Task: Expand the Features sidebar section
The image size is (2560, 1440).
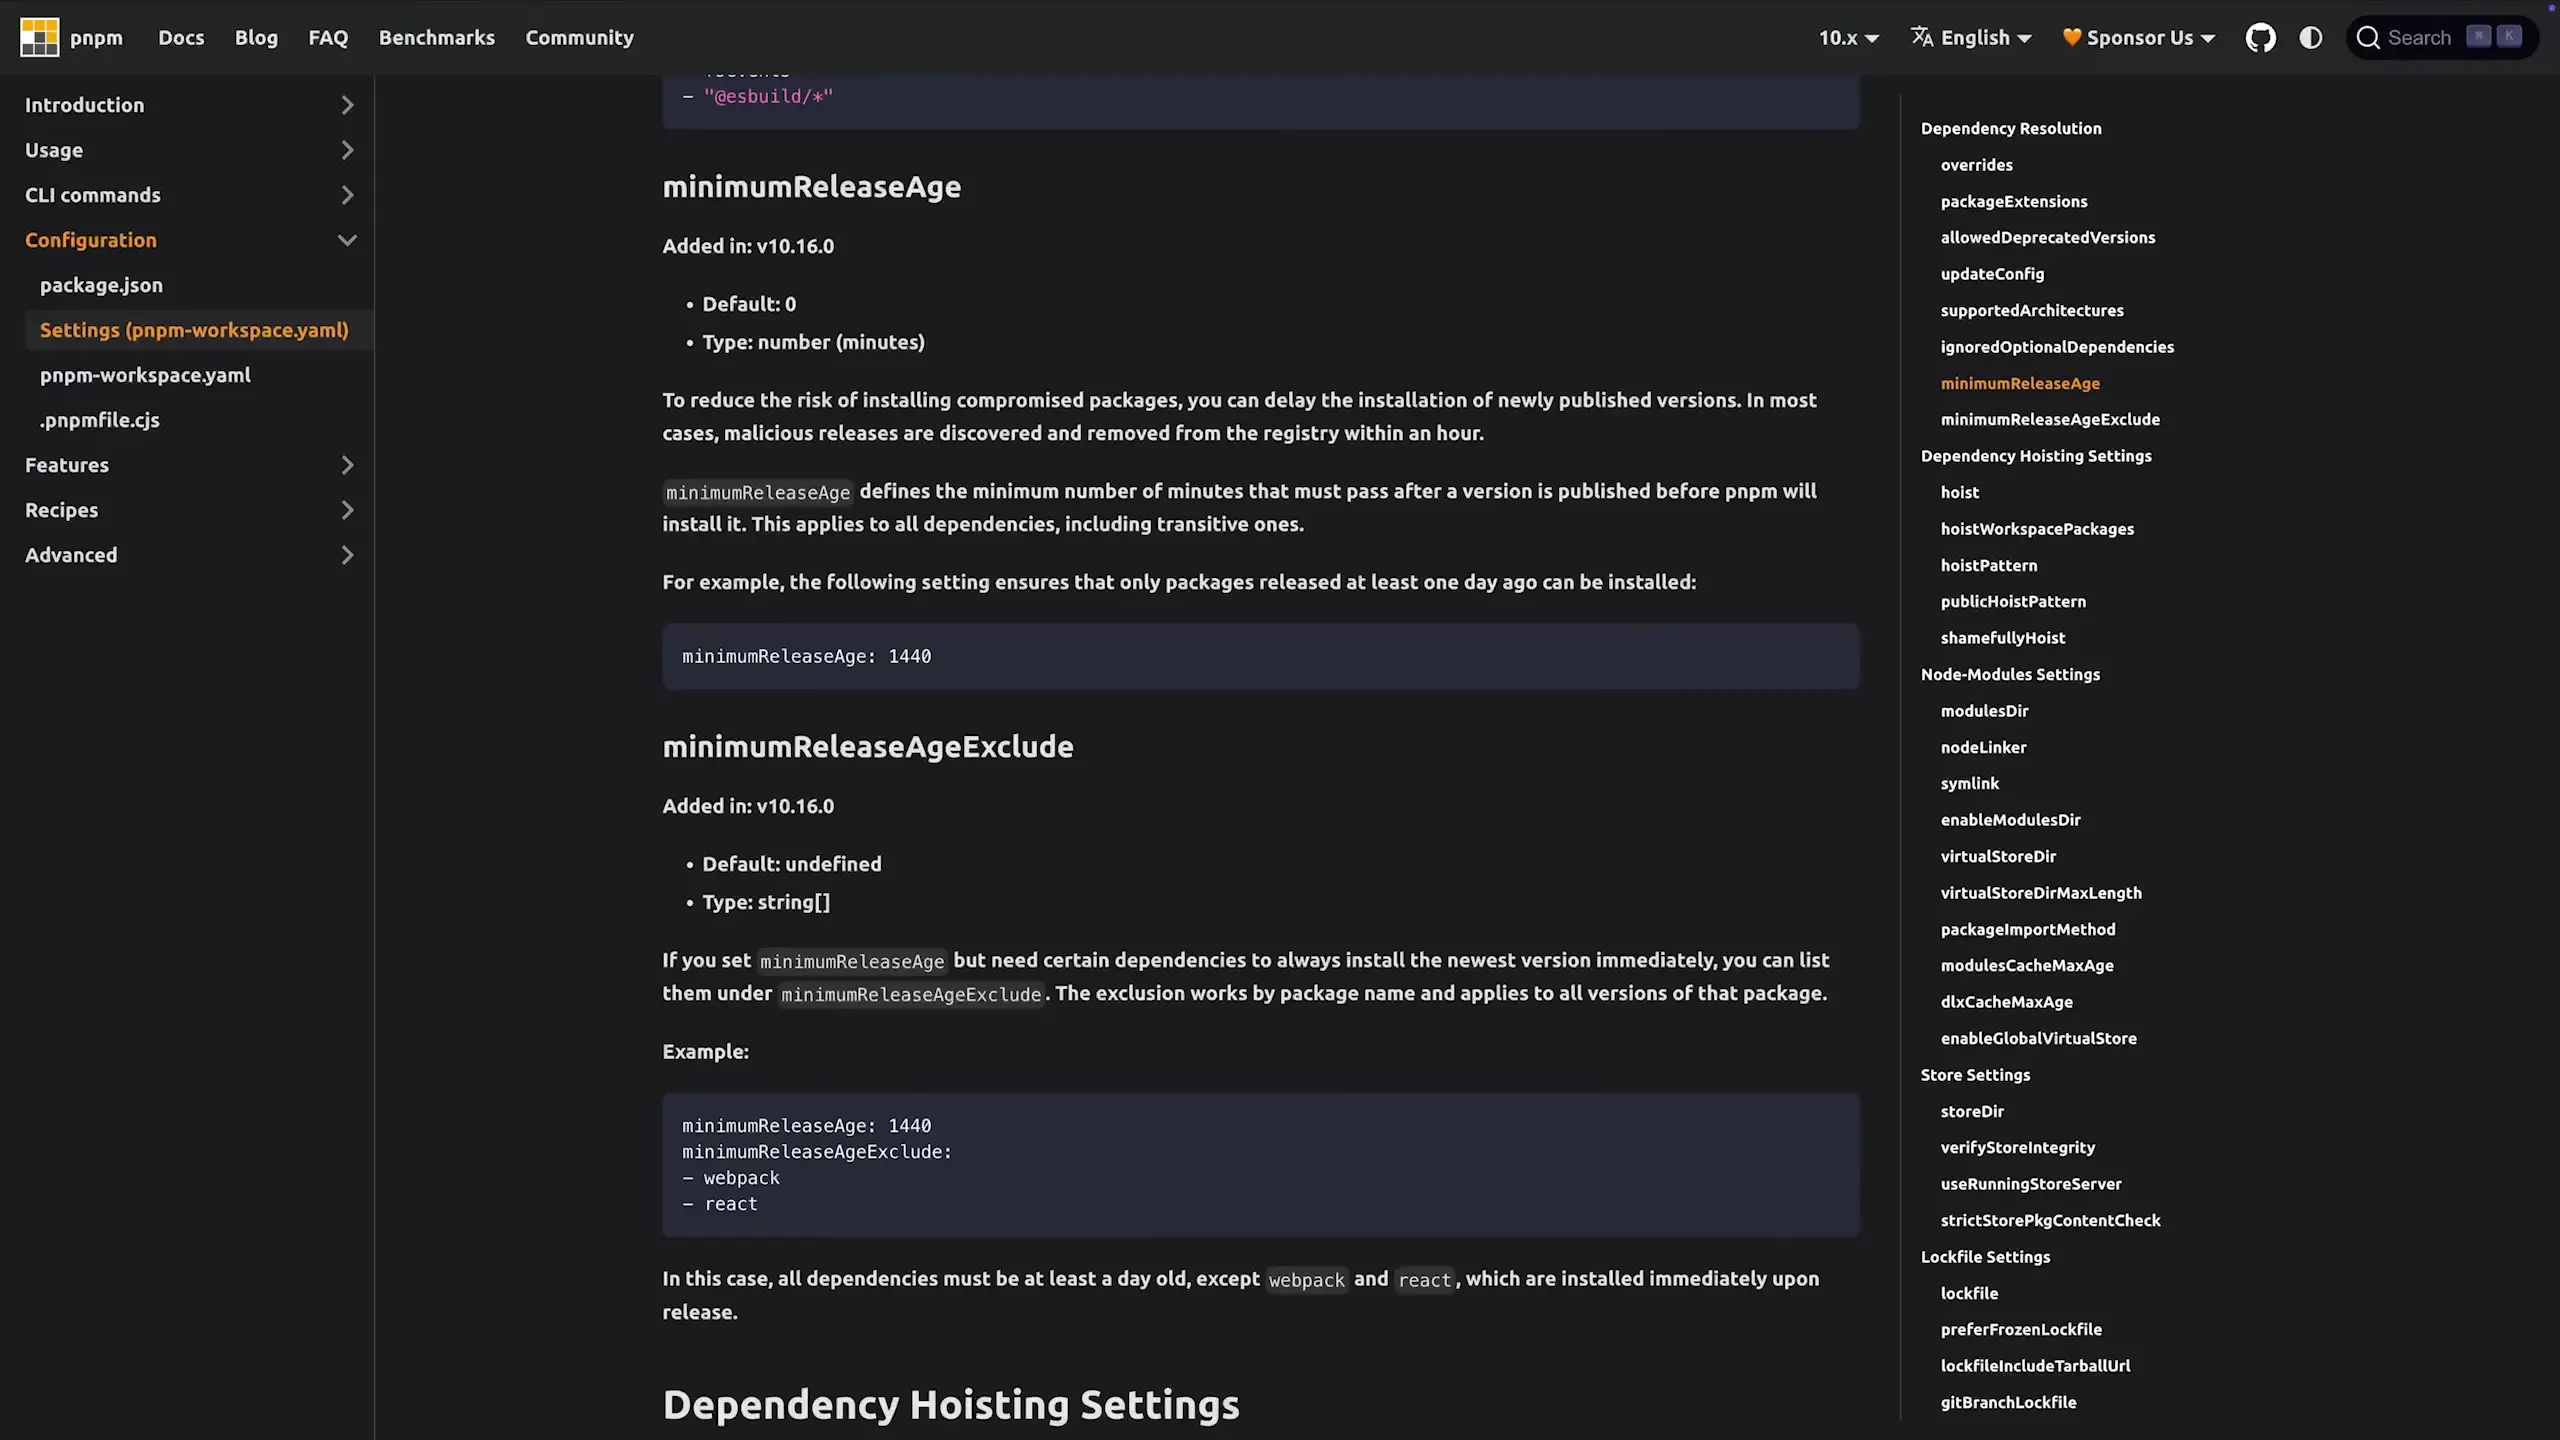Action: click(346, 465)
